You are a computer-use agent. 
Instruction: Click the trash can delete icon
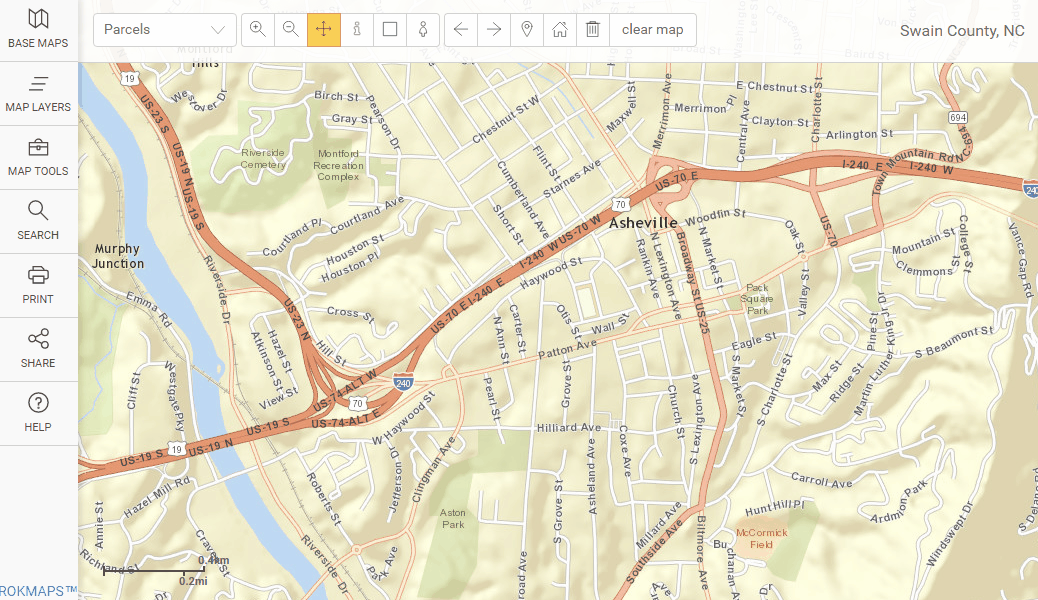click(593, 29)
